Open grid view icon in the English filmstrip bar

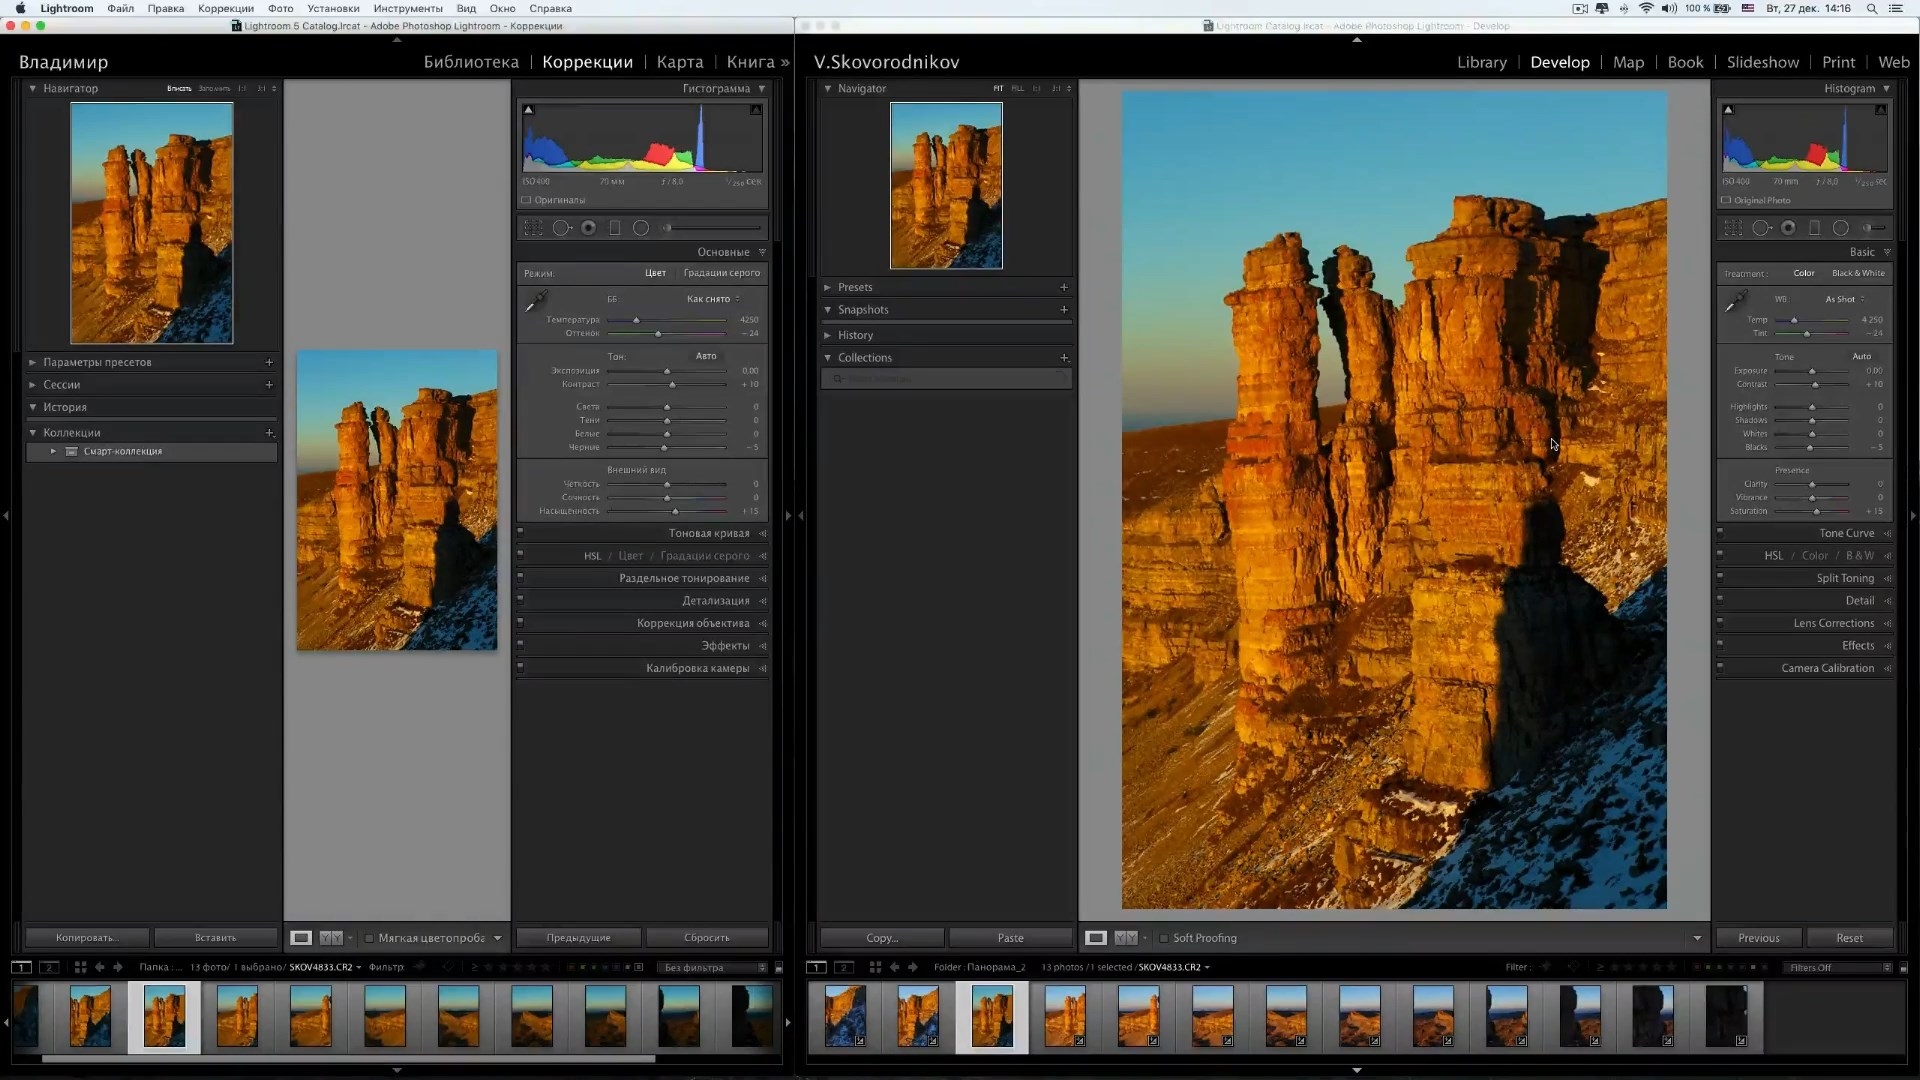point(875,967)
